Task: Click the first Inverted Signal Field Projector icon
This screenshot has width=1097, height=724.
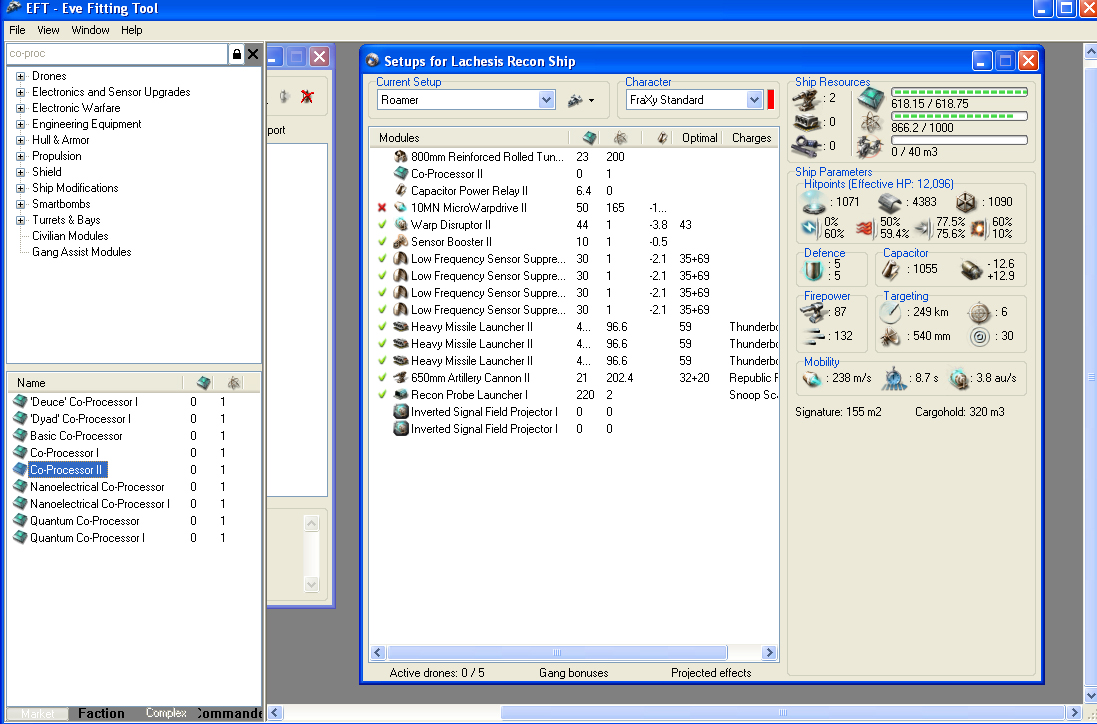Action: coord(401,412)
